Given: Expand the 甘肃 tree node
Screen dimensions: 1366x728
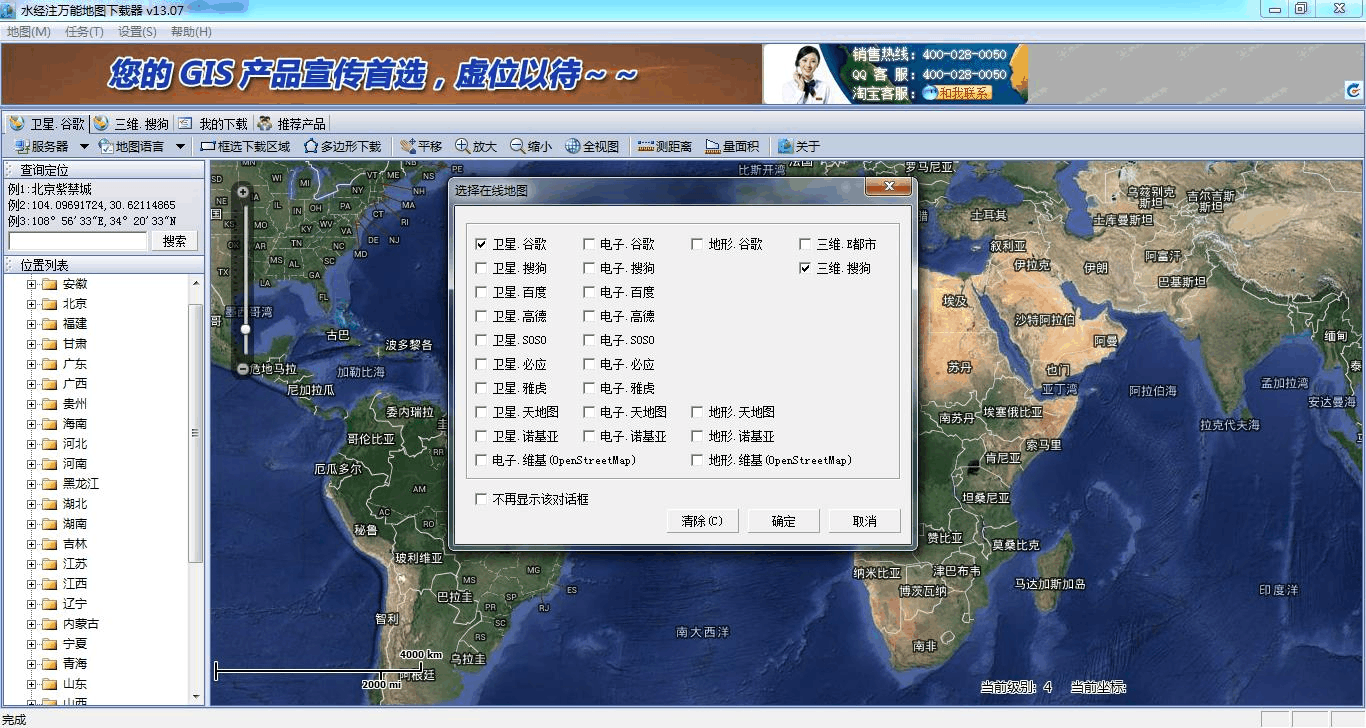Looking at the screenshot, I should [x=31, y=344].
